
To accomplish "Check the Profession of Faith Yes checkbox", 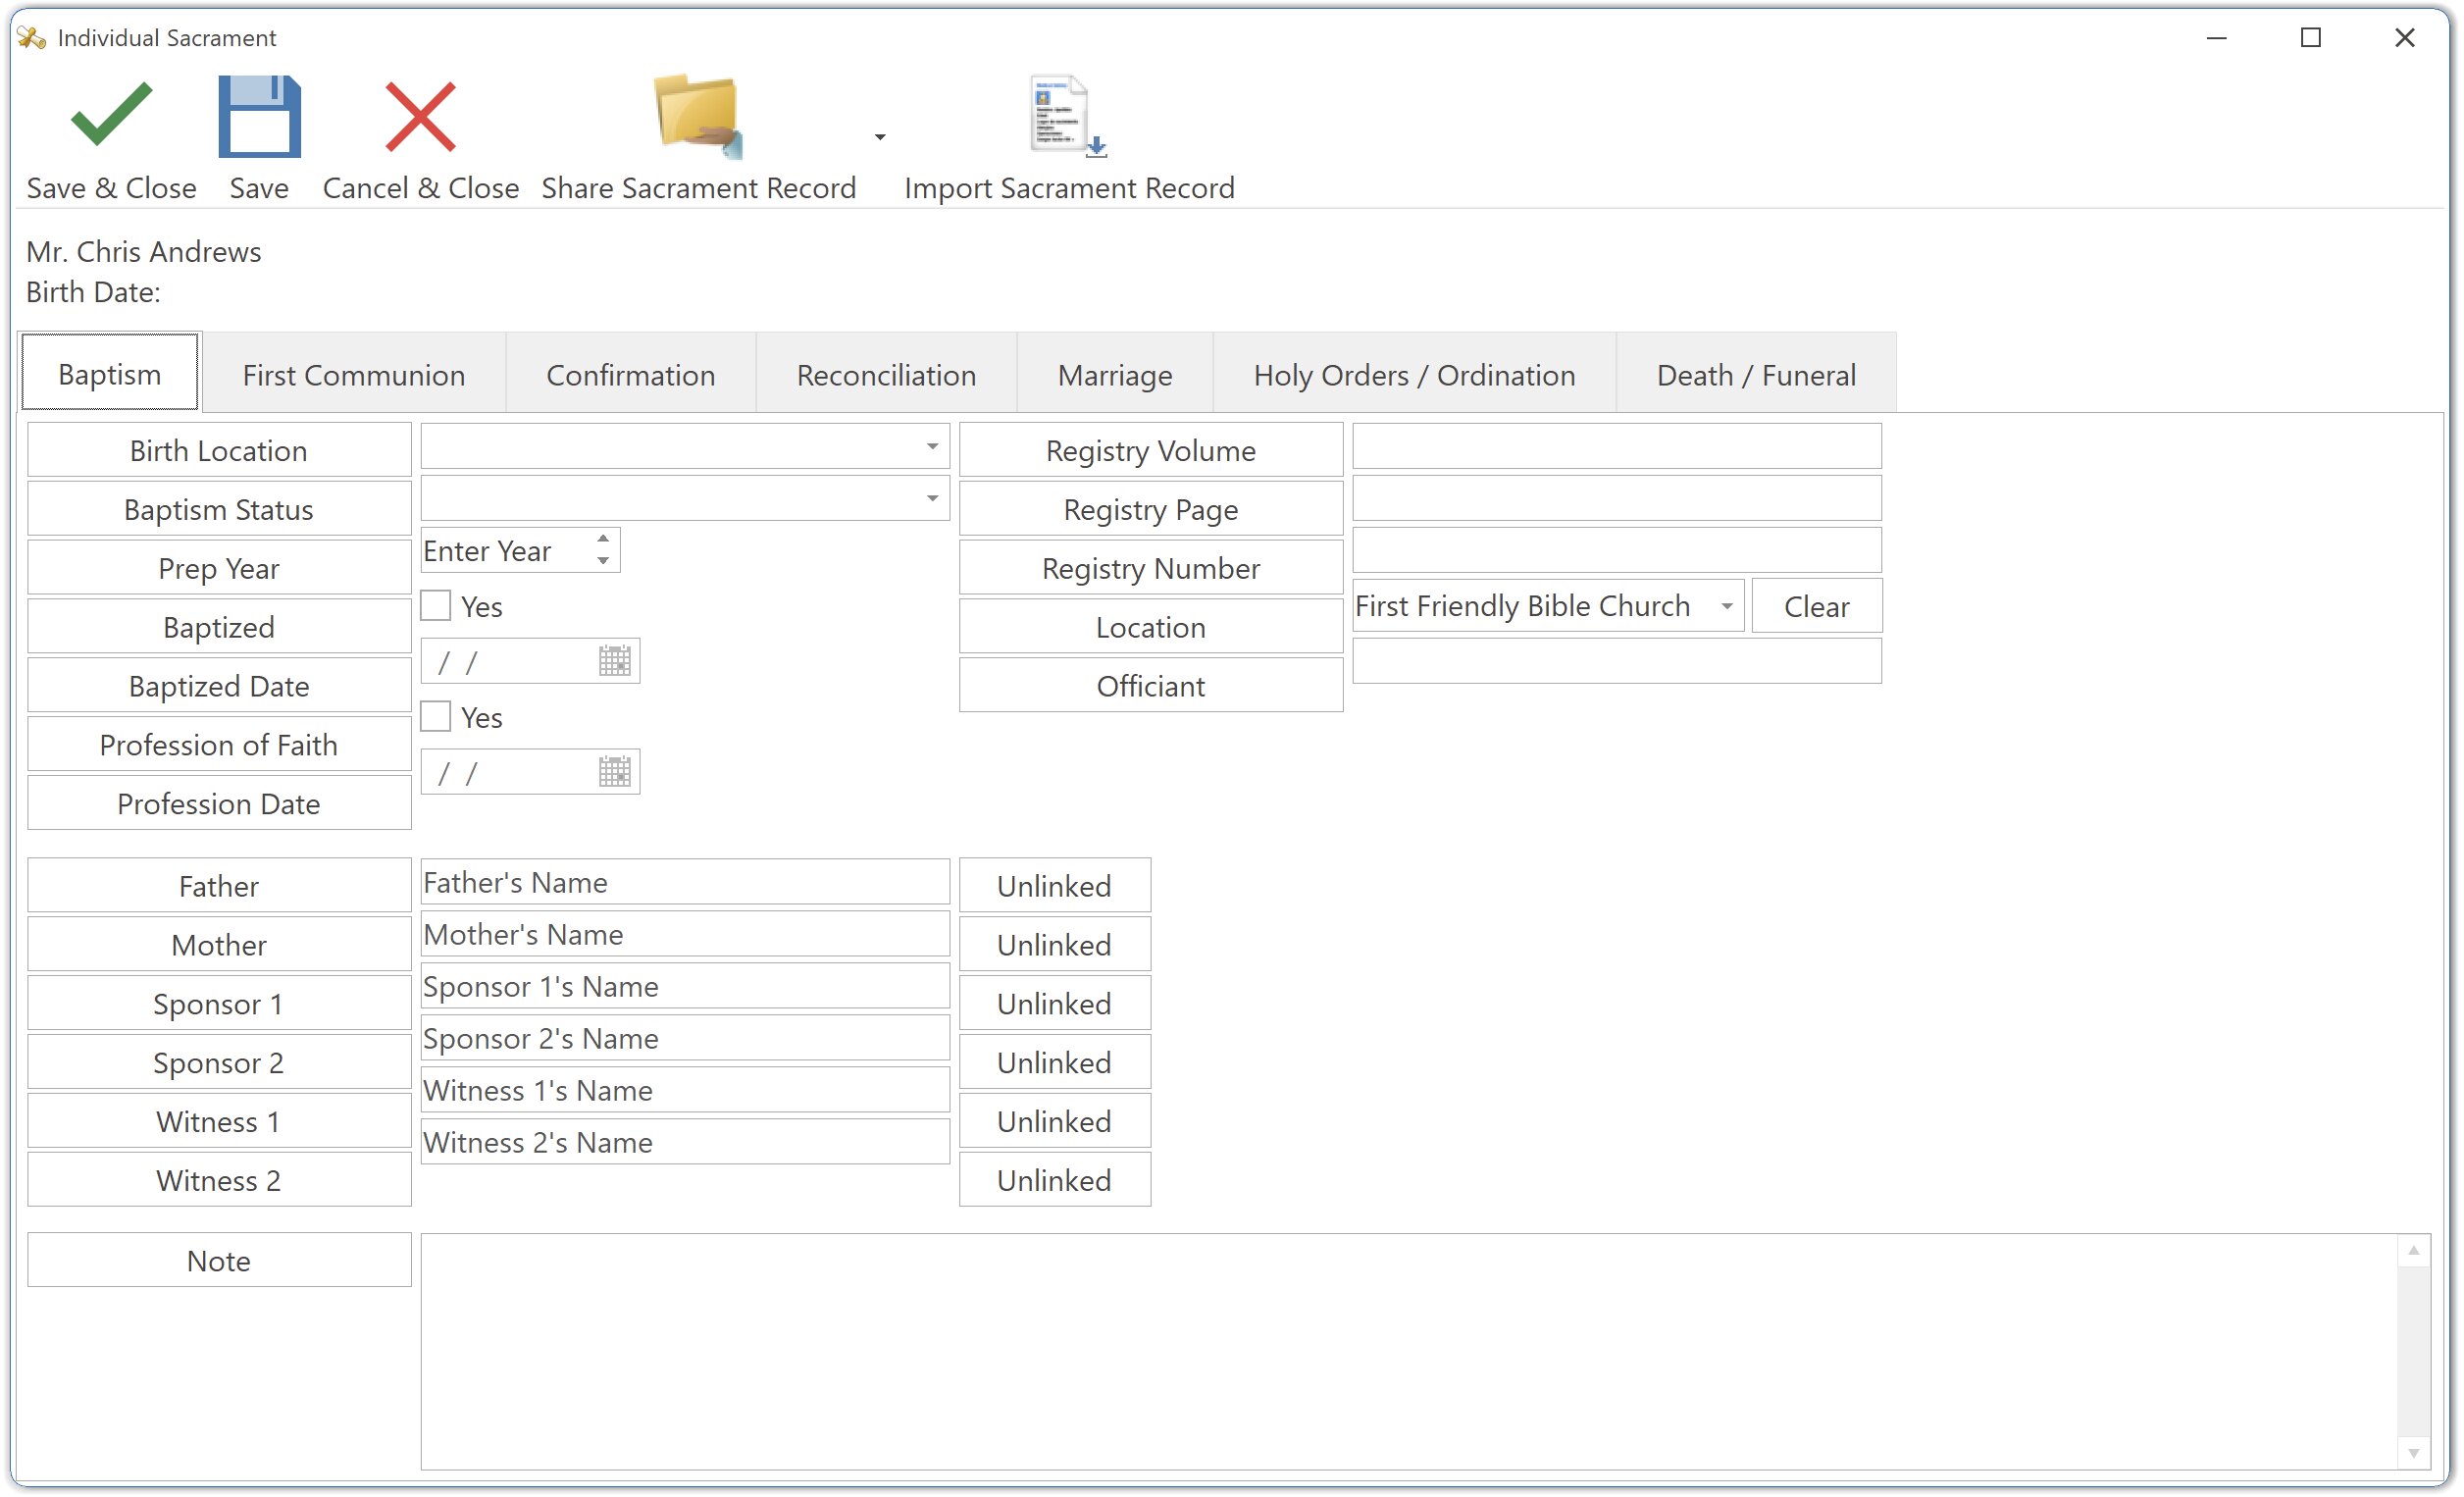I will point(436,717).
